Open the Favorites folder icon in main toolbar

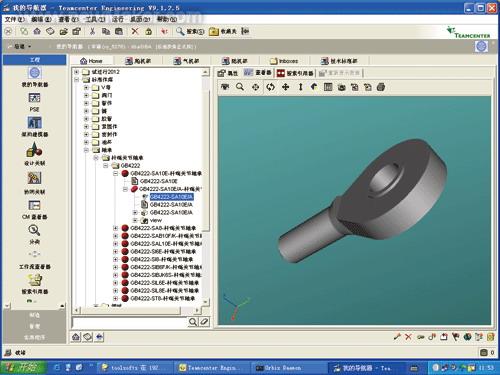(x=214, y=32)
